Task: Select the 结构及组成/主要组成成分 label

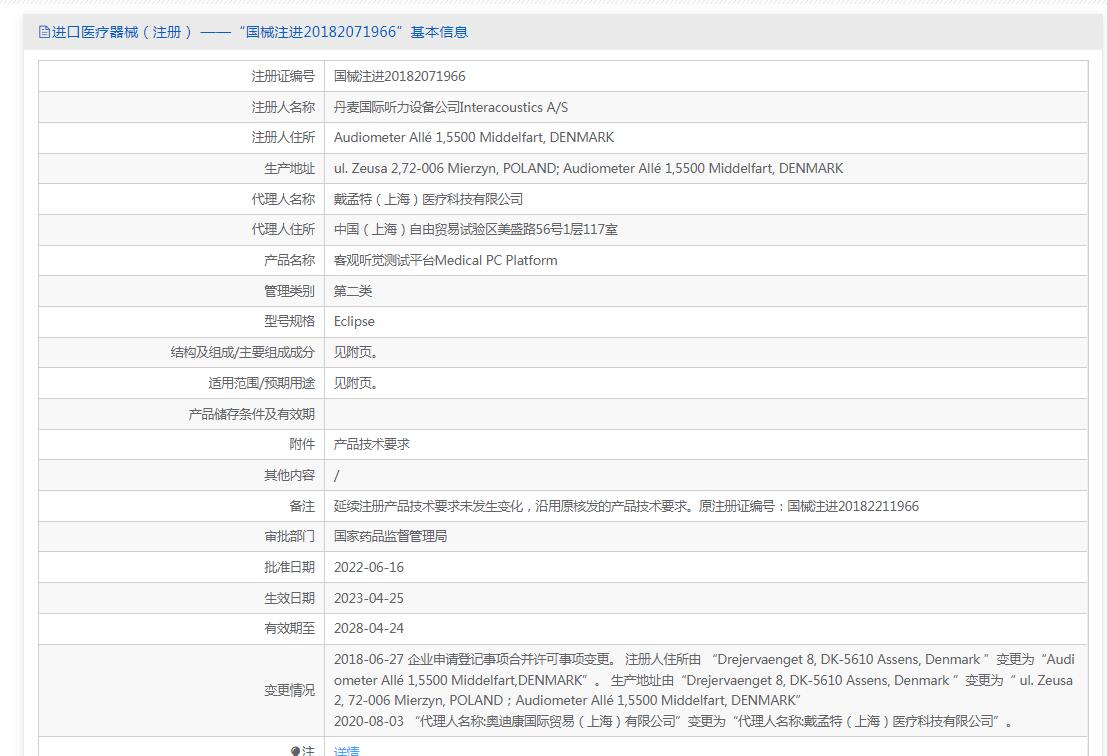Action: click(243, 352)
